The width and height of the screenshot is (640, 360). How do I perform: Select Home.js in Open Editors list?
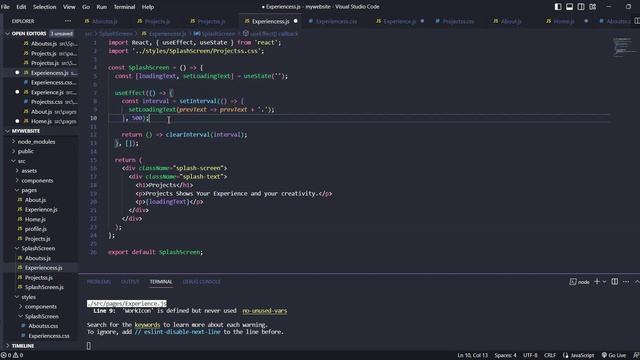tap(41, 121)
